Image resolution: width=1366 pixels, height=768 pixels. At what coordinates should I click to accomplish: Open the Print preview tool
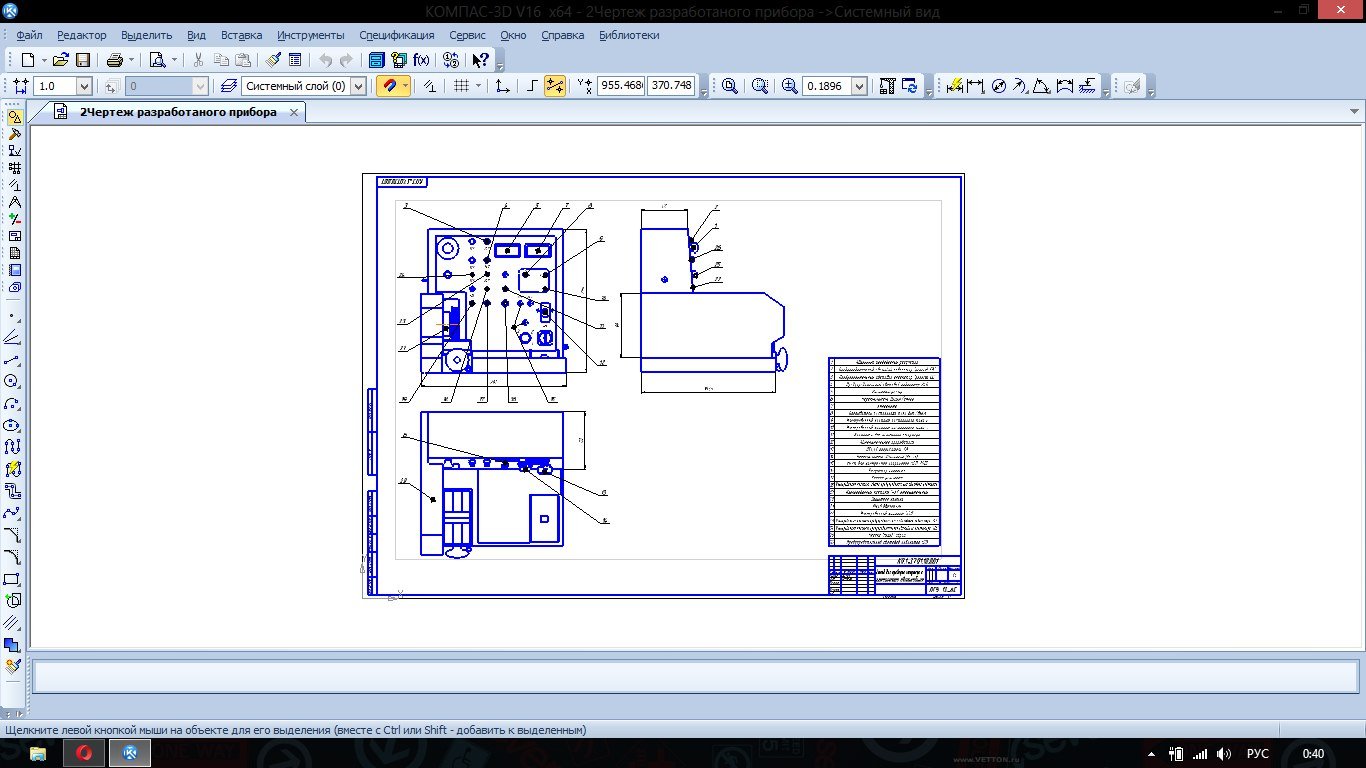158,60
